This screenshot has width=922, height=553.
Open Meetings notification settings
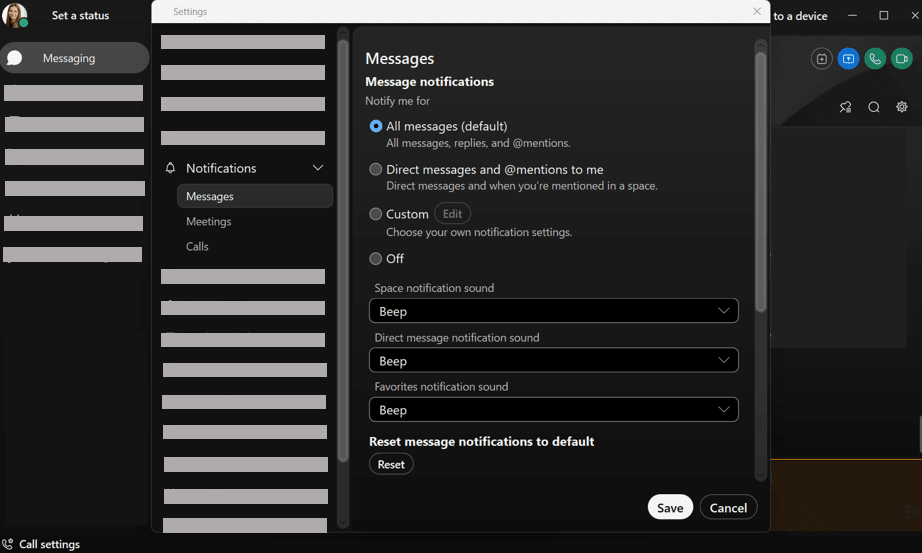[x=209, y=221]
